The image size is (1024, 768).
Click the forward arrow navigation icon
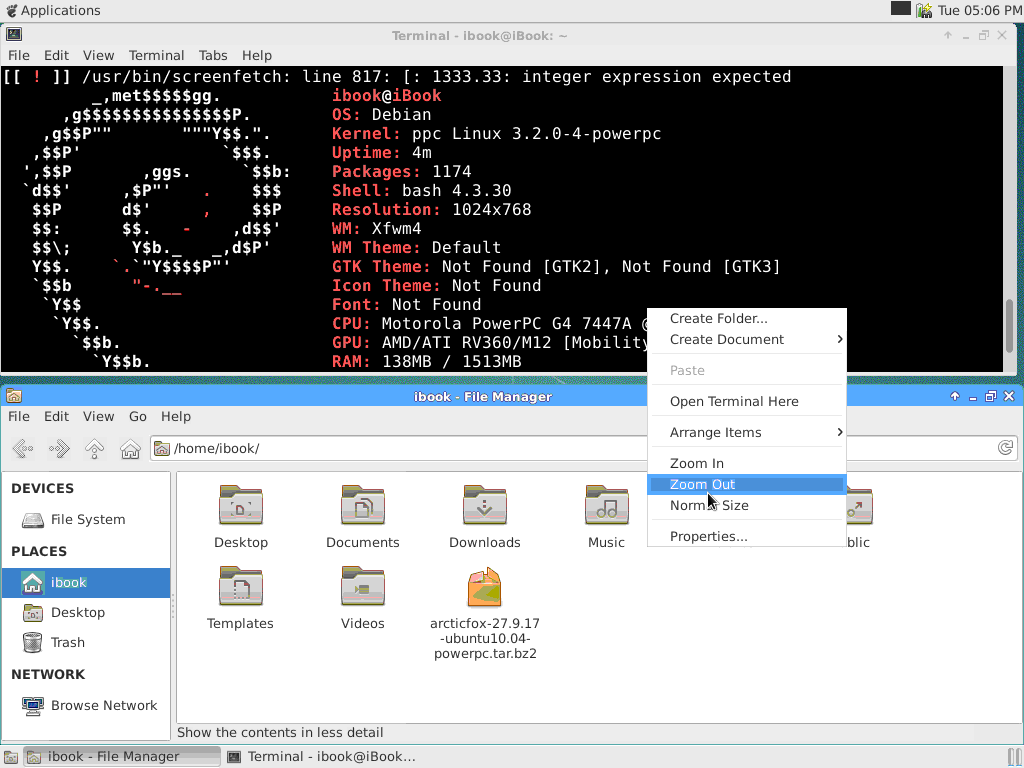pyautogui.click(x=59, y=449)
